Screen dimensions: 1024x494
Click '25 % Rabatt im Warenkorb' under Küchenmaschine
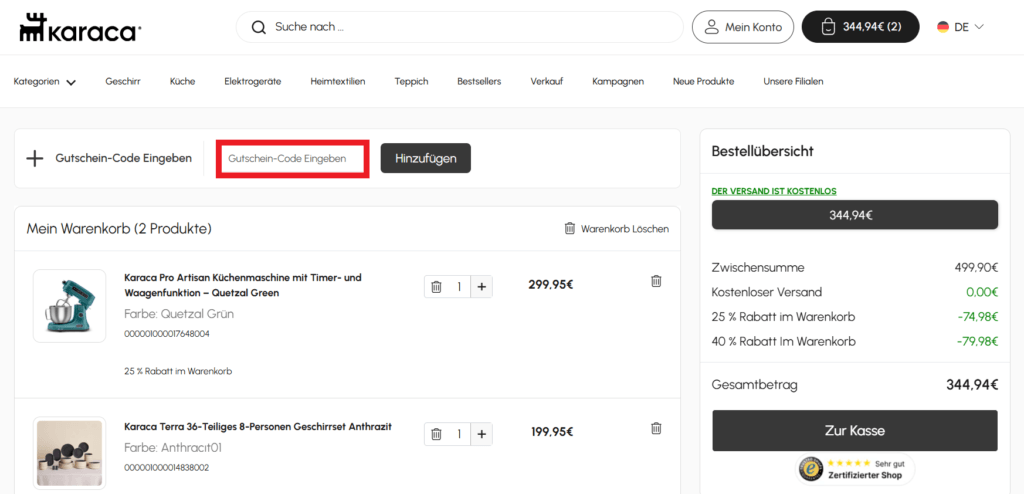click(178, 371)
